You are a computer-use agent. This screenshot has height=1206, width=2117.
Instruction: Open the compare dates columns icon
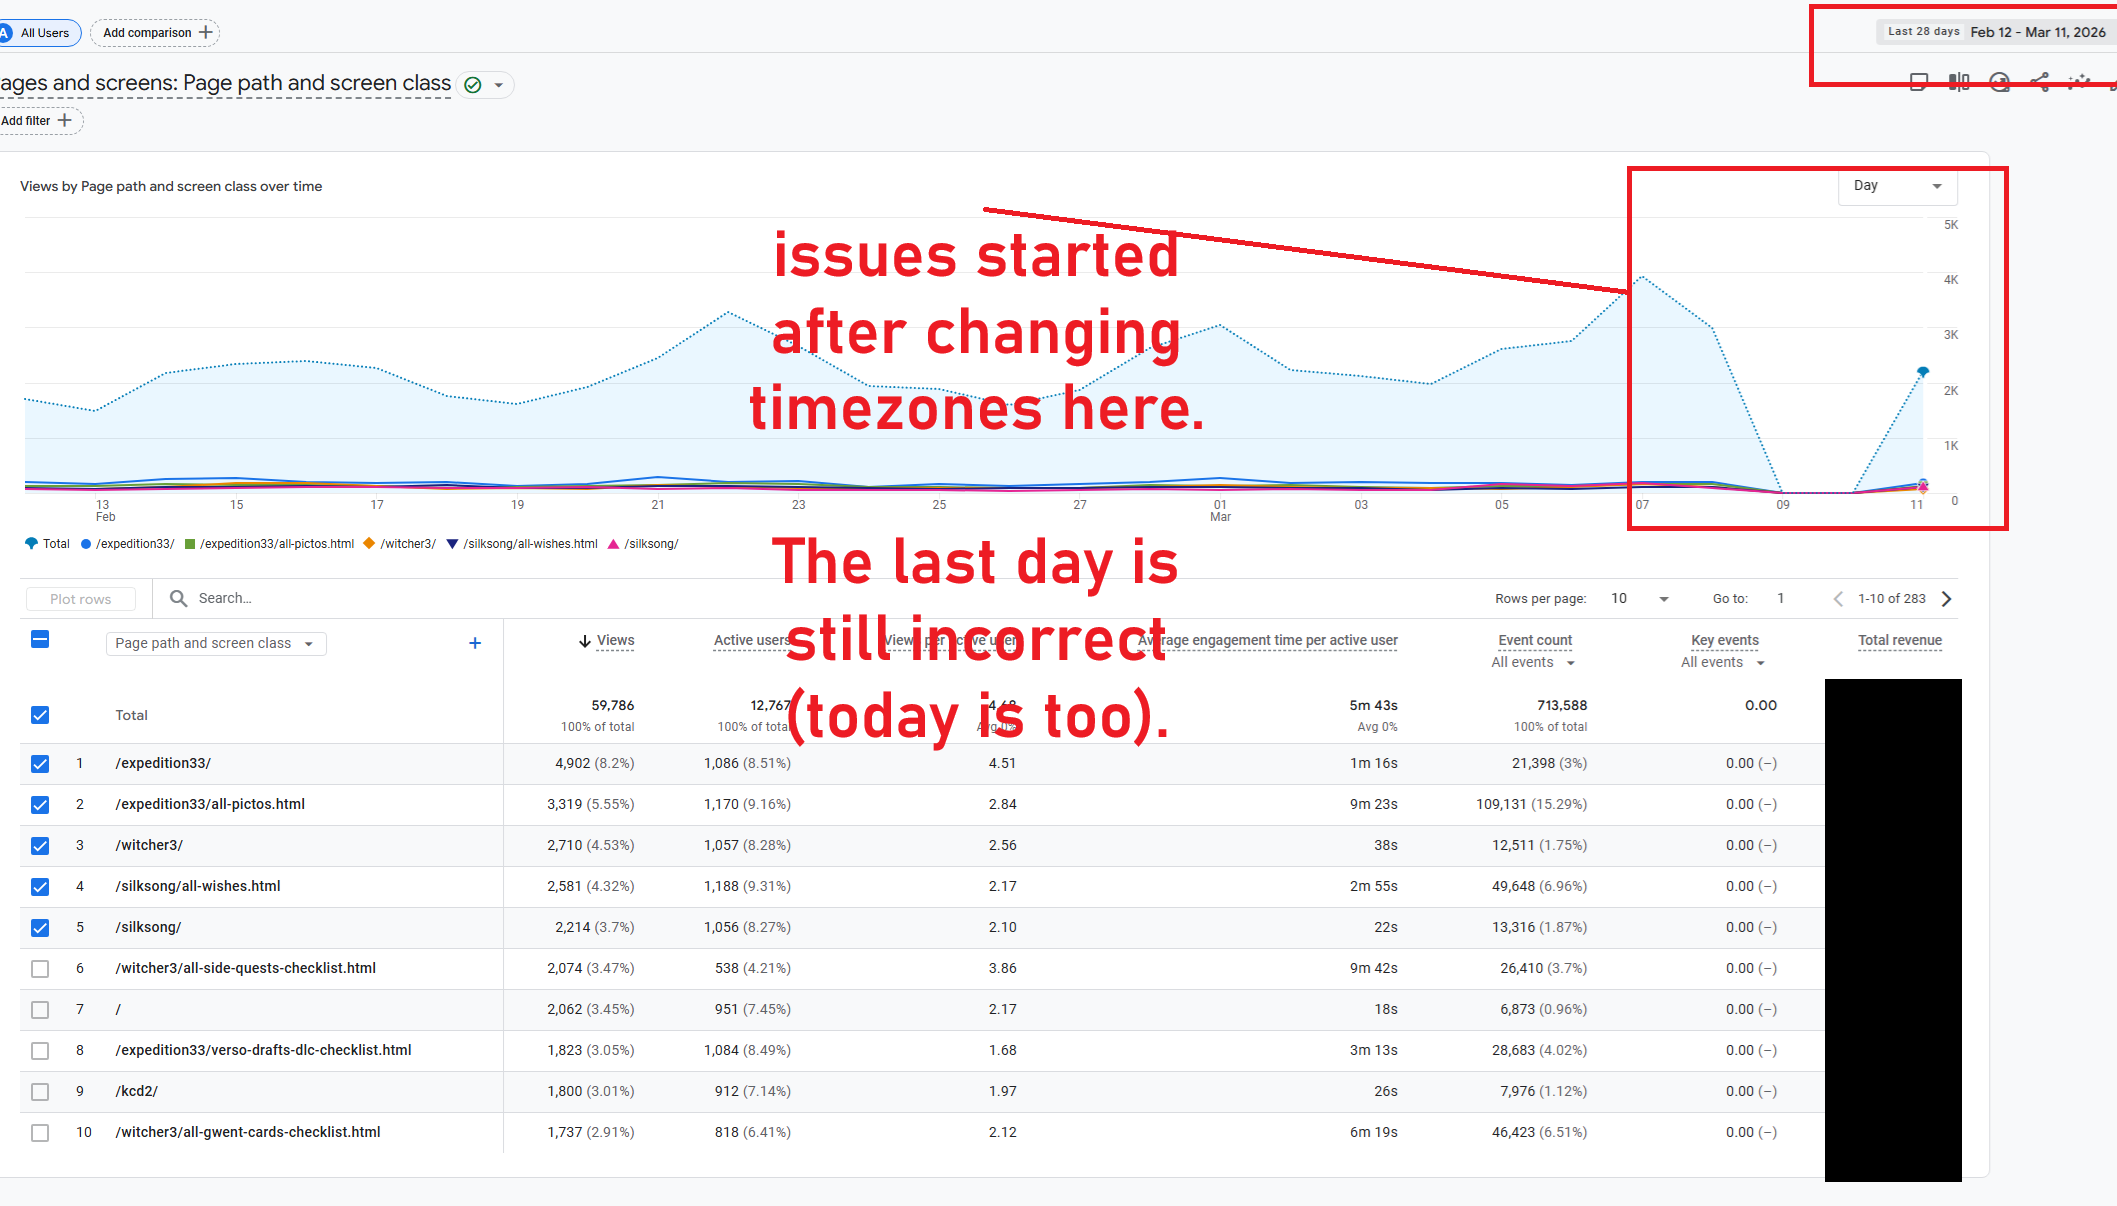(x=1958, y=82)
